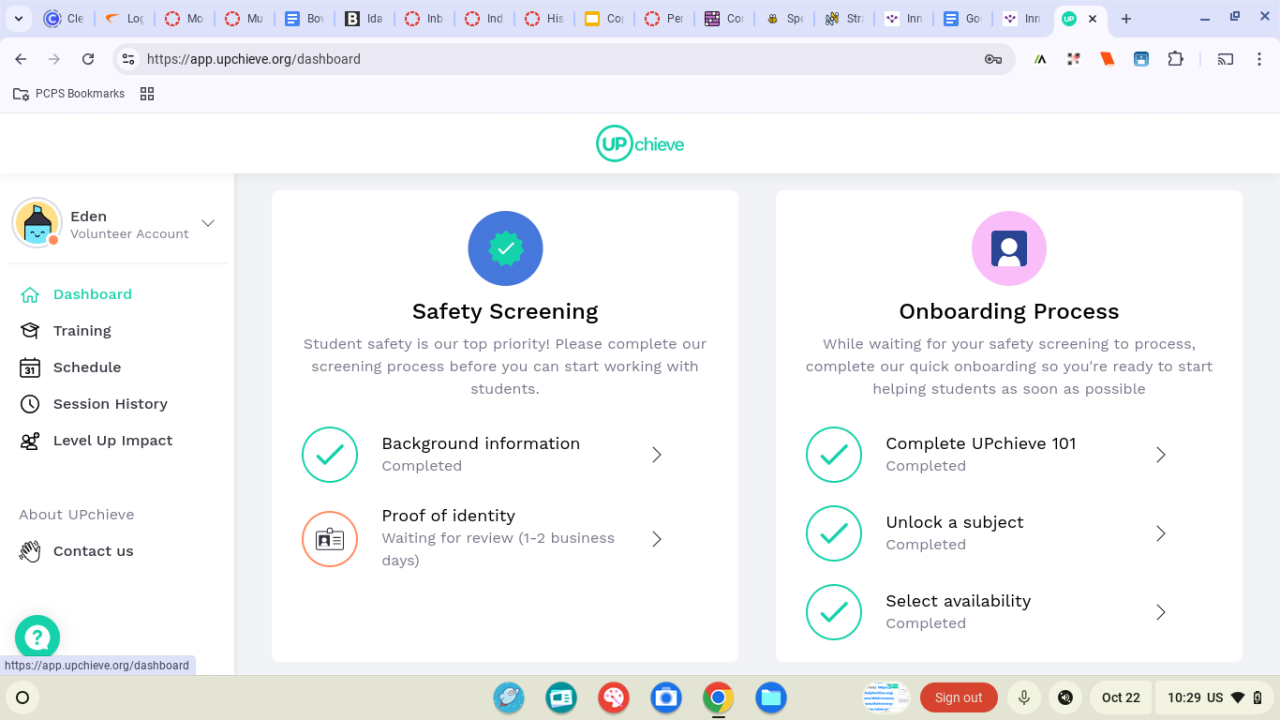Close the active UPchieve tab
Image resolution: width=1280 pixels, height=720 pixels.
click(1092, 19)
